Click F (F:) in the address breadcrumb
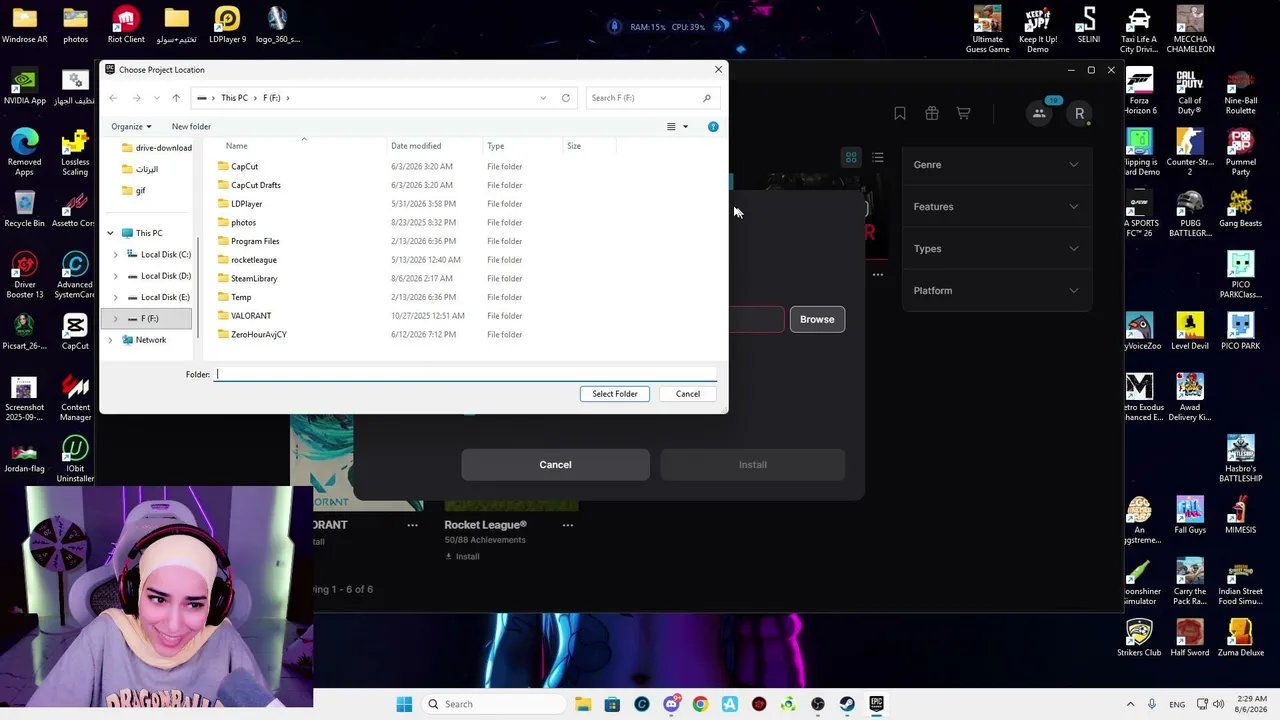1280x720 pixels. [271, 98]
